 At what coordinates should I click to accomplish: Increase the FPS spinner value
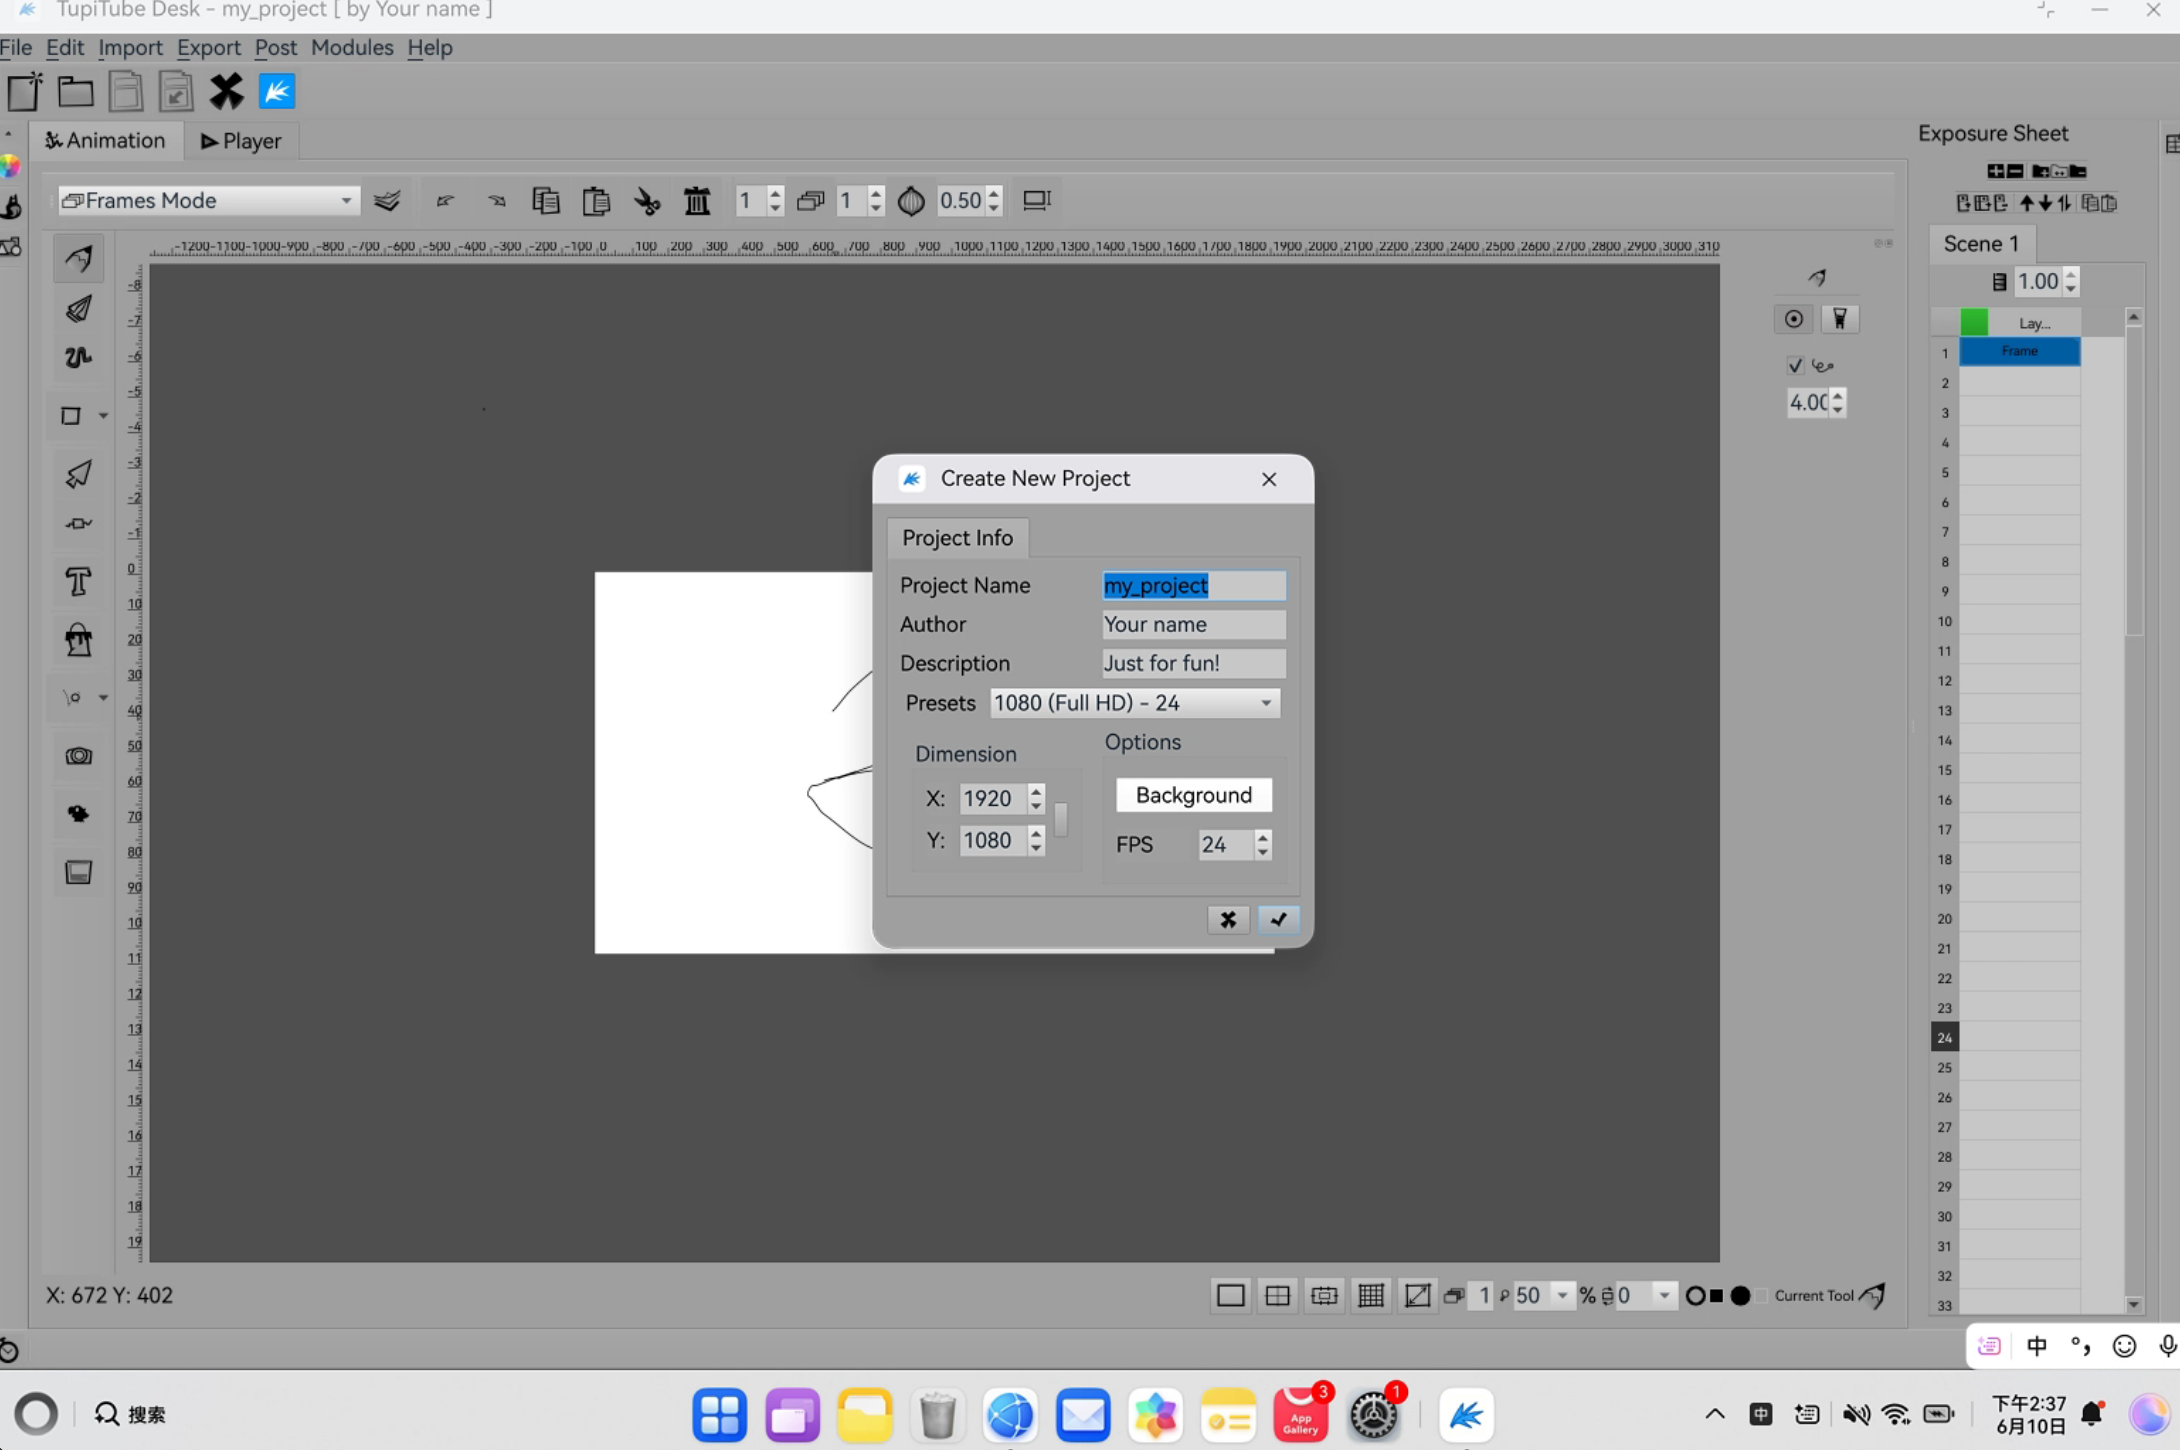click(x=1263, y=837)
